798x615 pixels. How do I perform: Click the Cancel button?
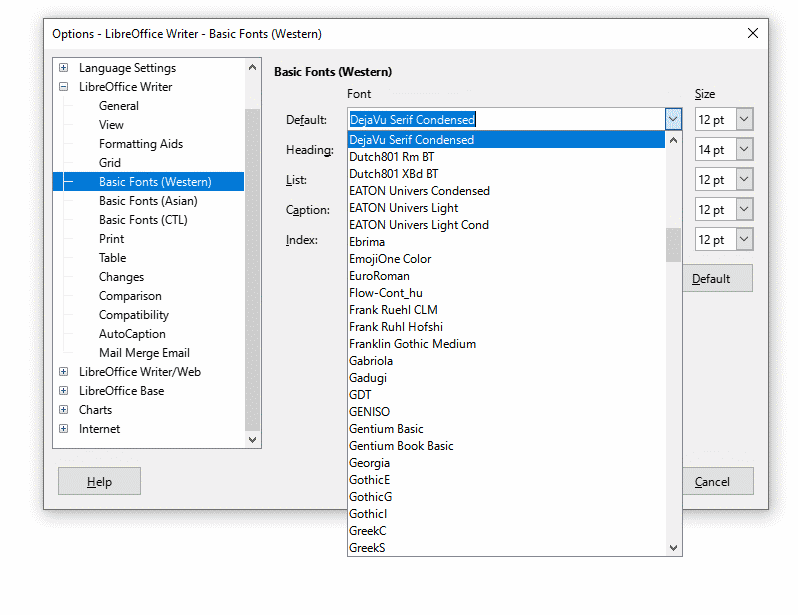pyautogui.click(x=718, y=481)
